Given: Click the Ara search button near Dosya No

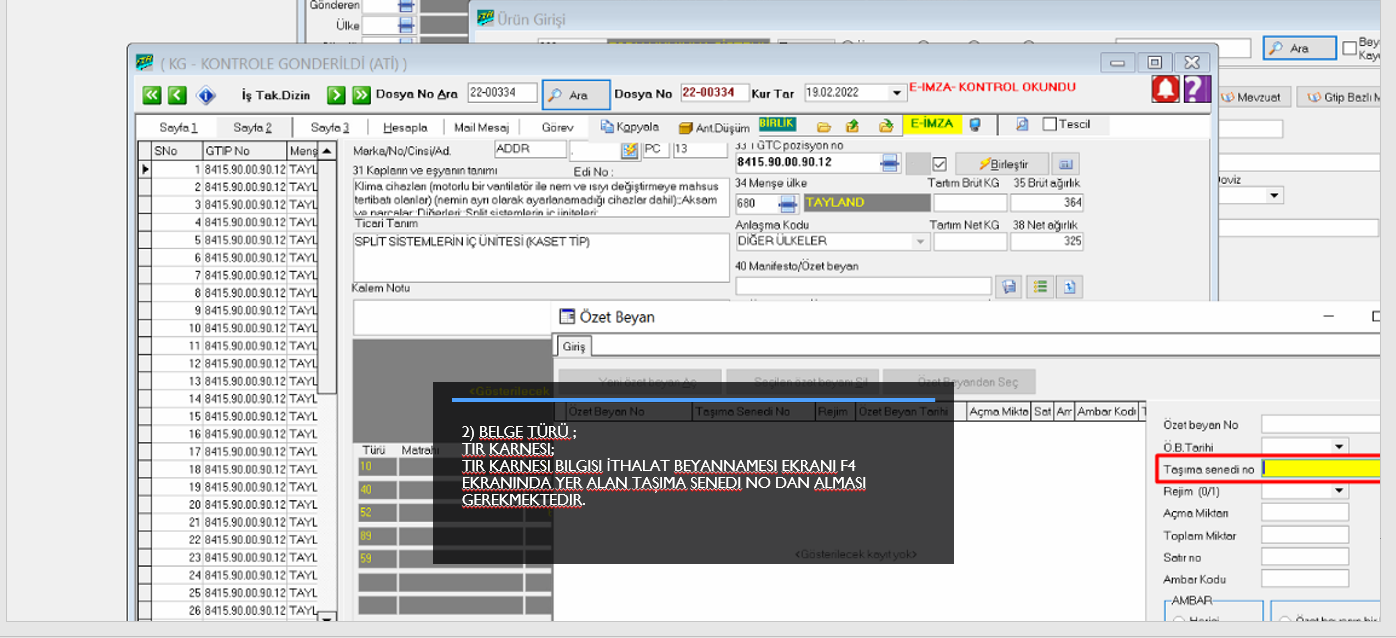Looking at the screenshot, I should (x=576, y=95).
